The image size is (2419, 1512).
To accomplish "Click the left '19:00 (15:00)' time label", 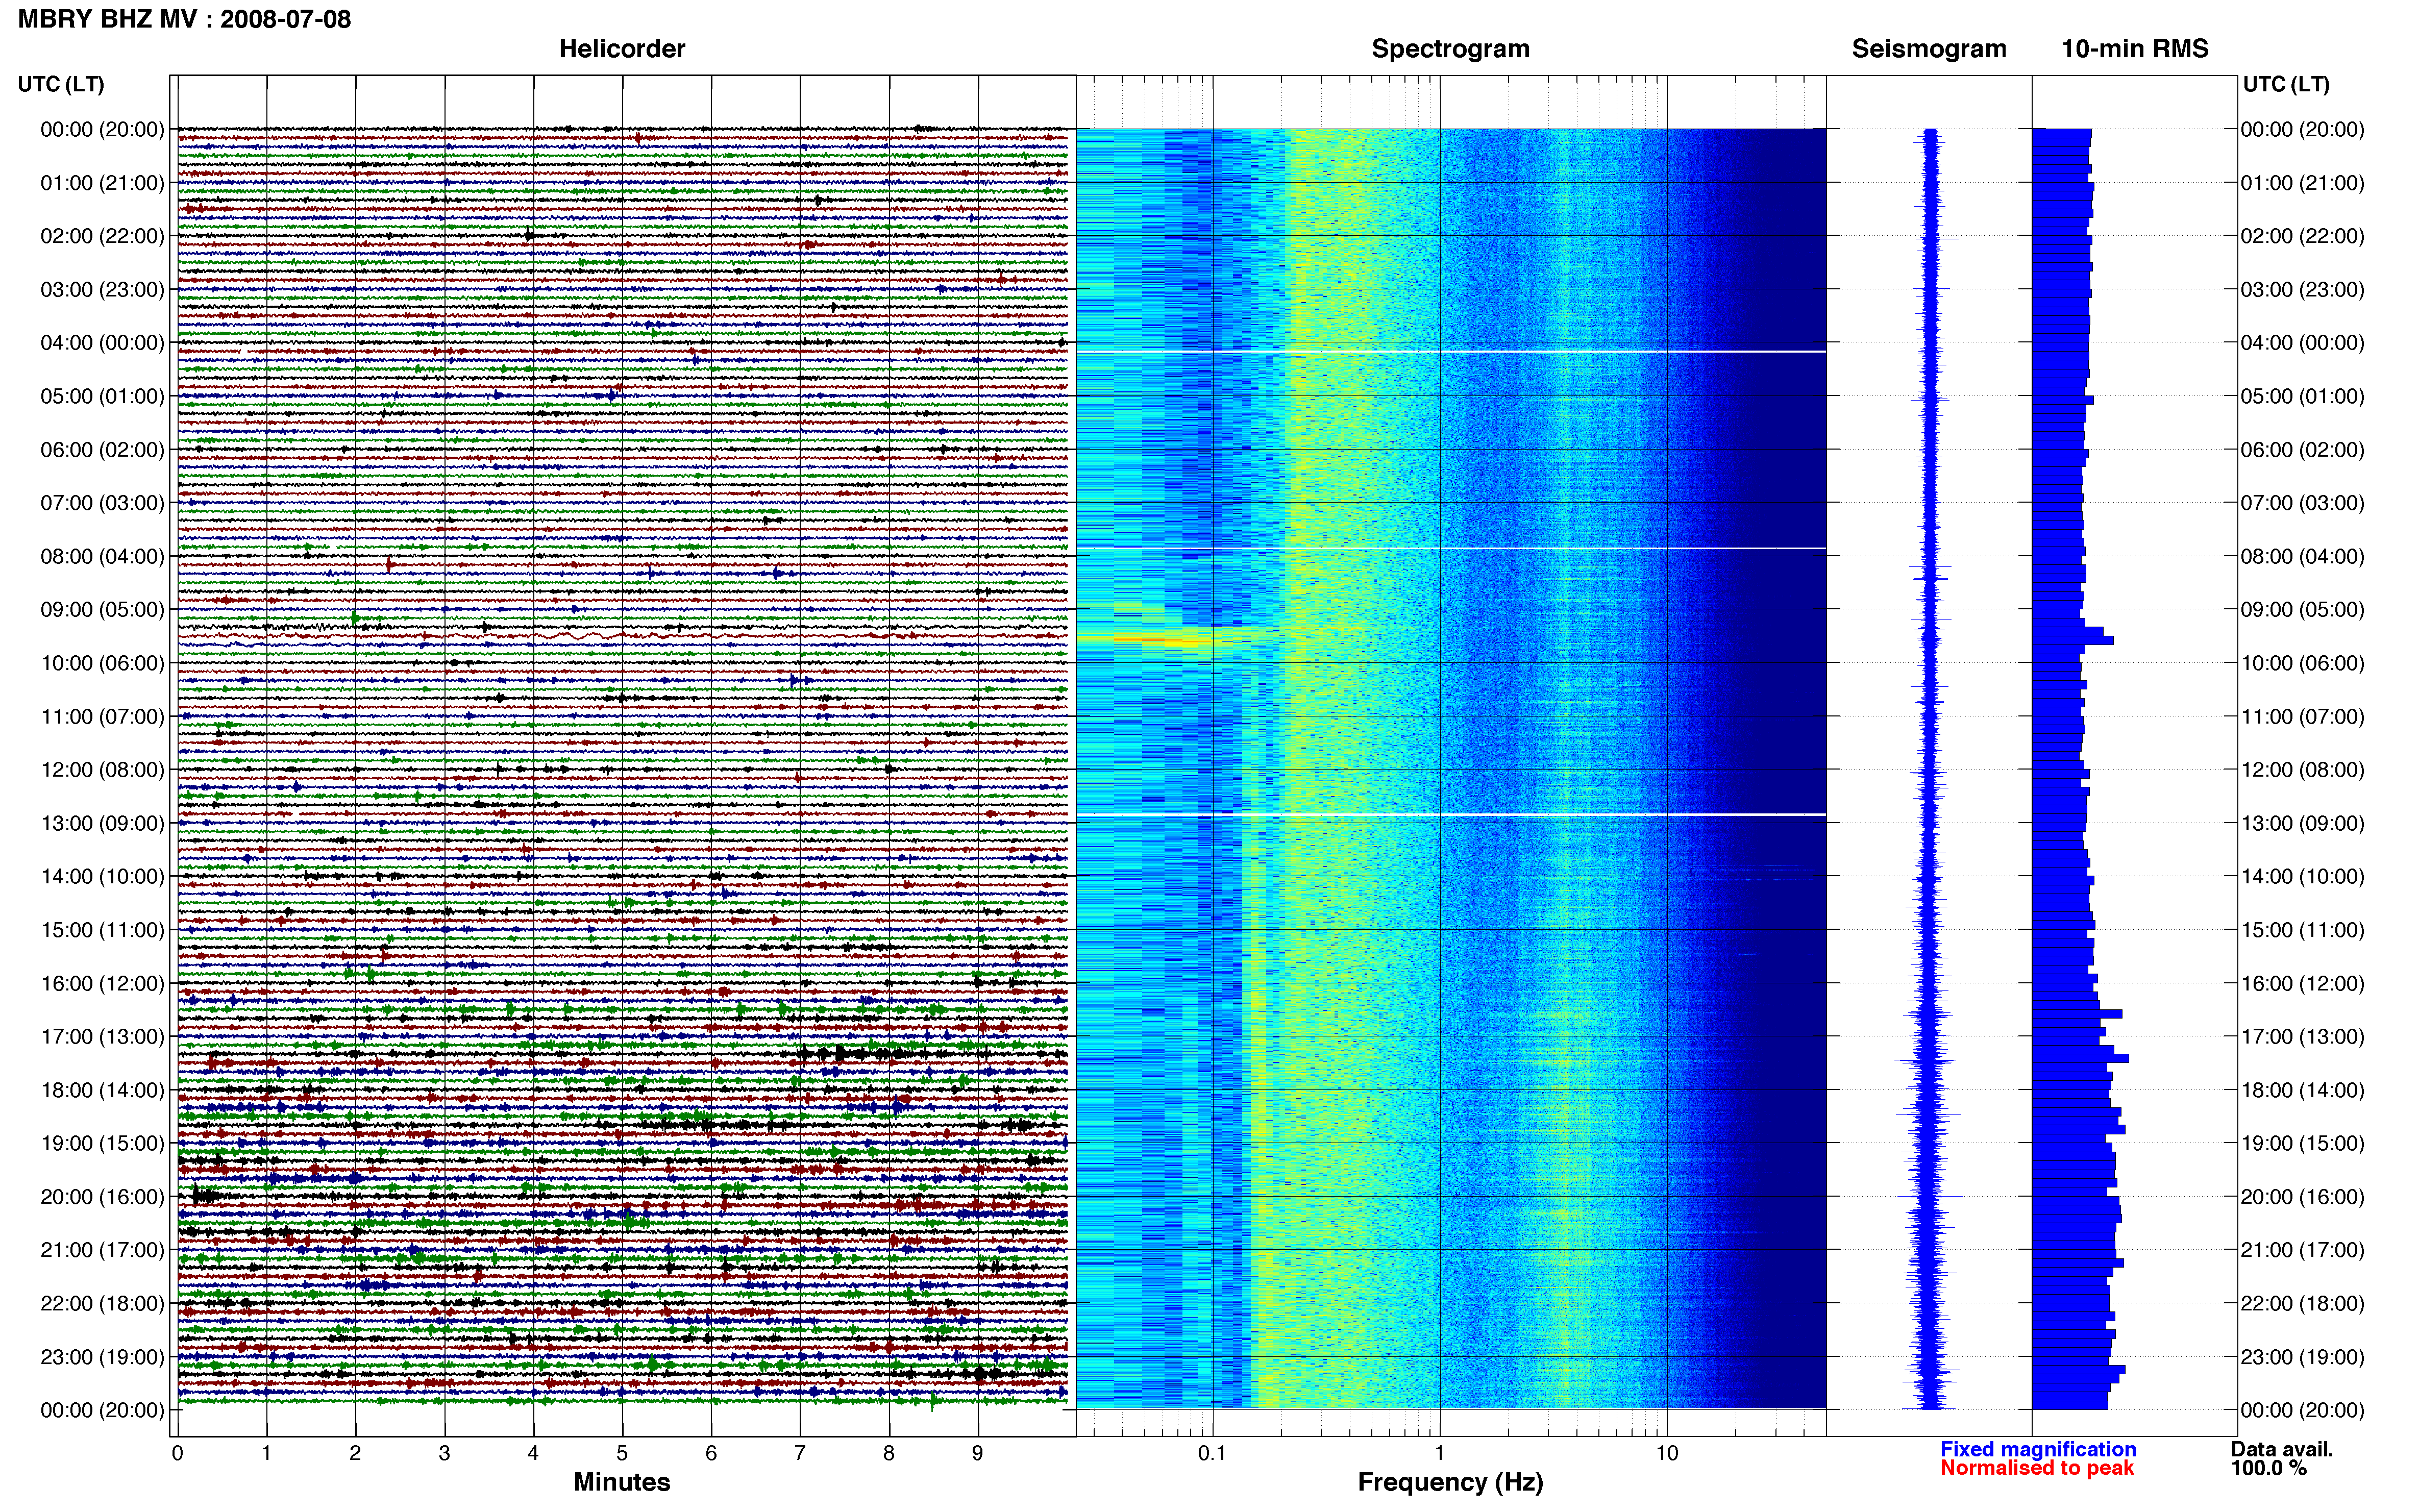I will coord(102,1143).
